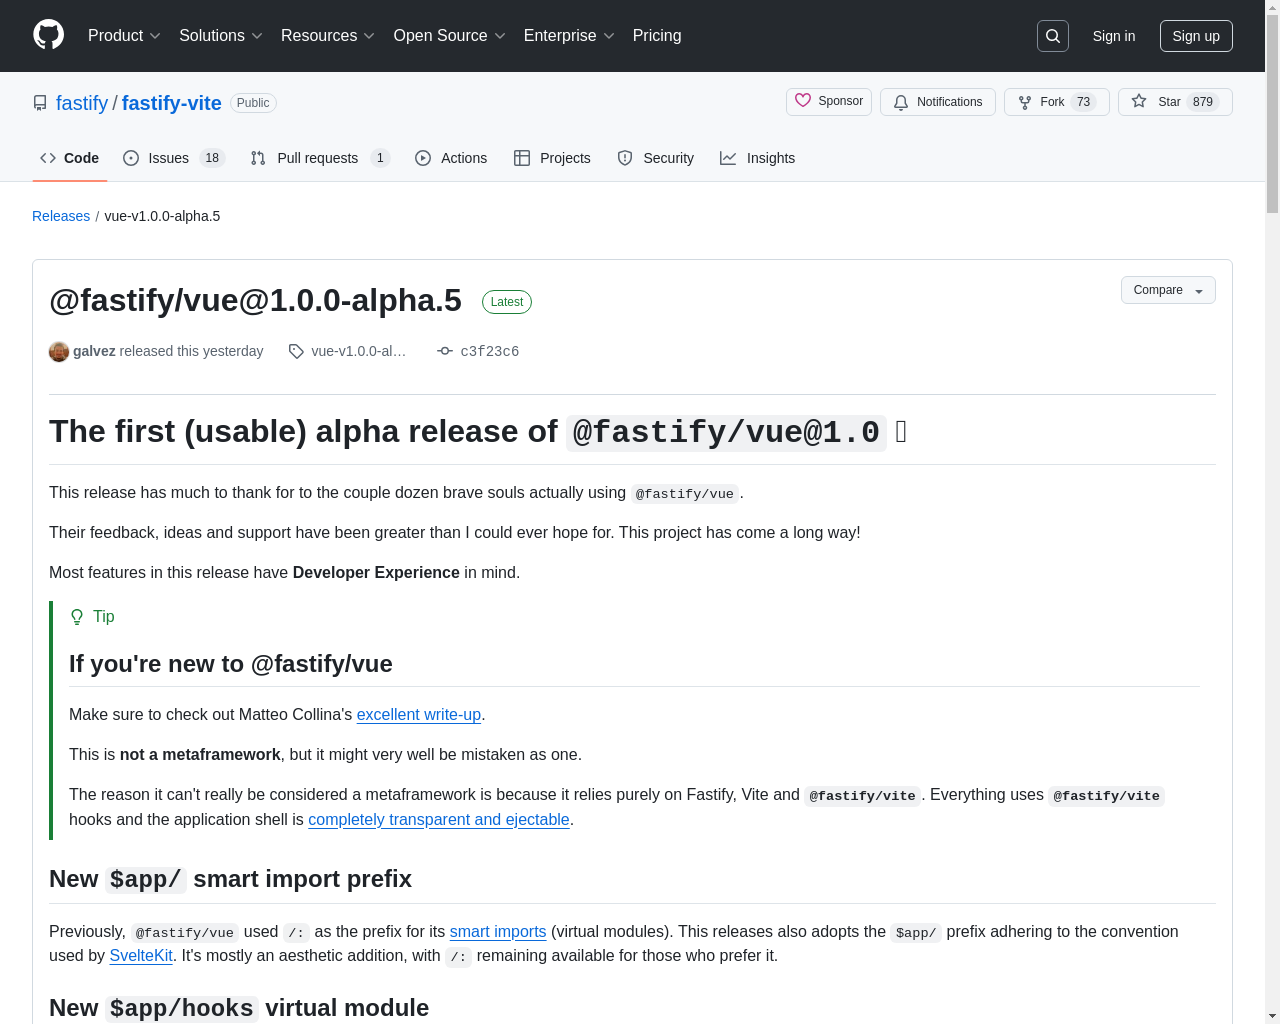
Task: Click the Code brackets icon
Action: pyautogui.click(x=48, y=158)
